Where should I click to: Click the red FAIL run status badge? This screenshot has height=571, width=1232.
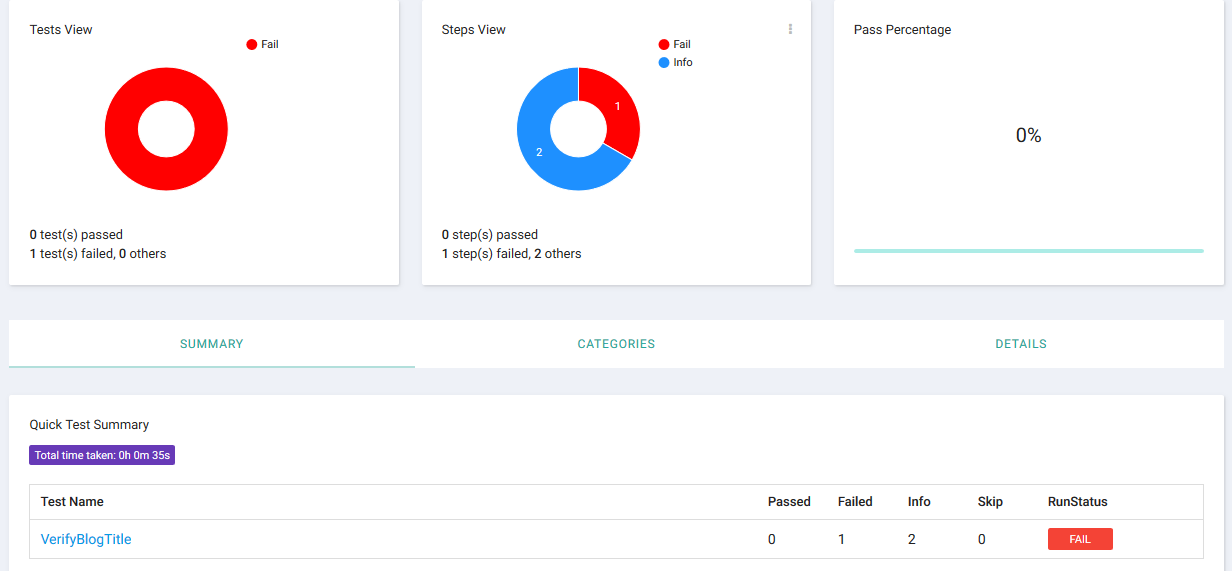[x=1080, y=539]
